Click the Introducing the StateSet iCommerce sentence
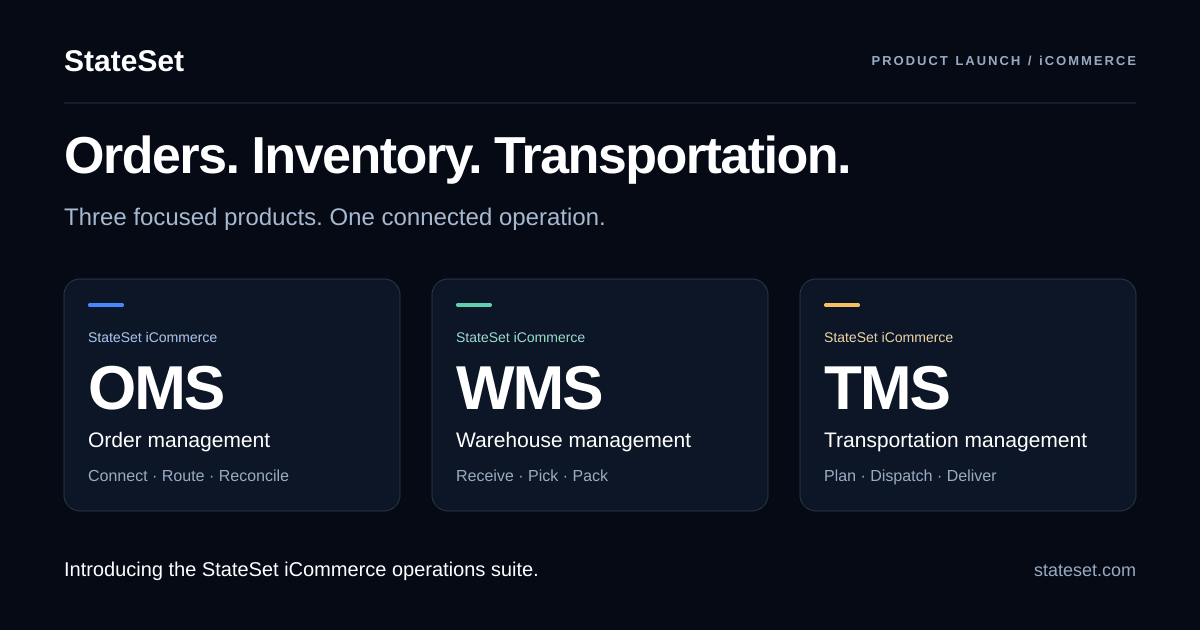Screen dimensions: 1200x630 click(x=301, y=570)
